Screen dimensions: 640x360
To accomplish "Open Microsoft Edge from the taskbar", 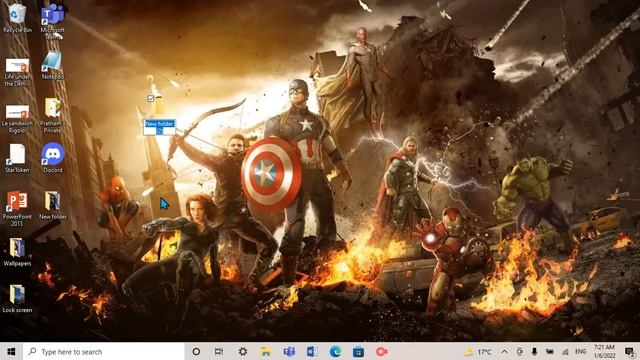I will pyautogui.click(x=336, y=351).
